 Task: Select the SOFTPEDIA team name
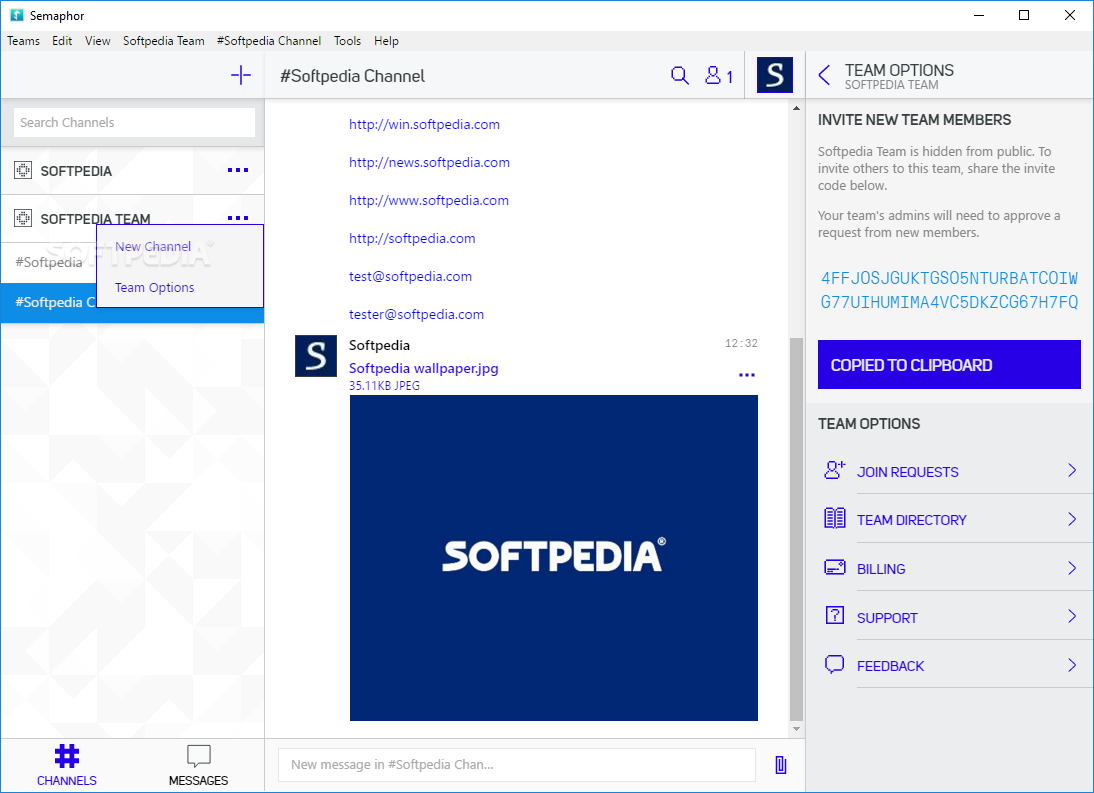(x=76, y=171)
